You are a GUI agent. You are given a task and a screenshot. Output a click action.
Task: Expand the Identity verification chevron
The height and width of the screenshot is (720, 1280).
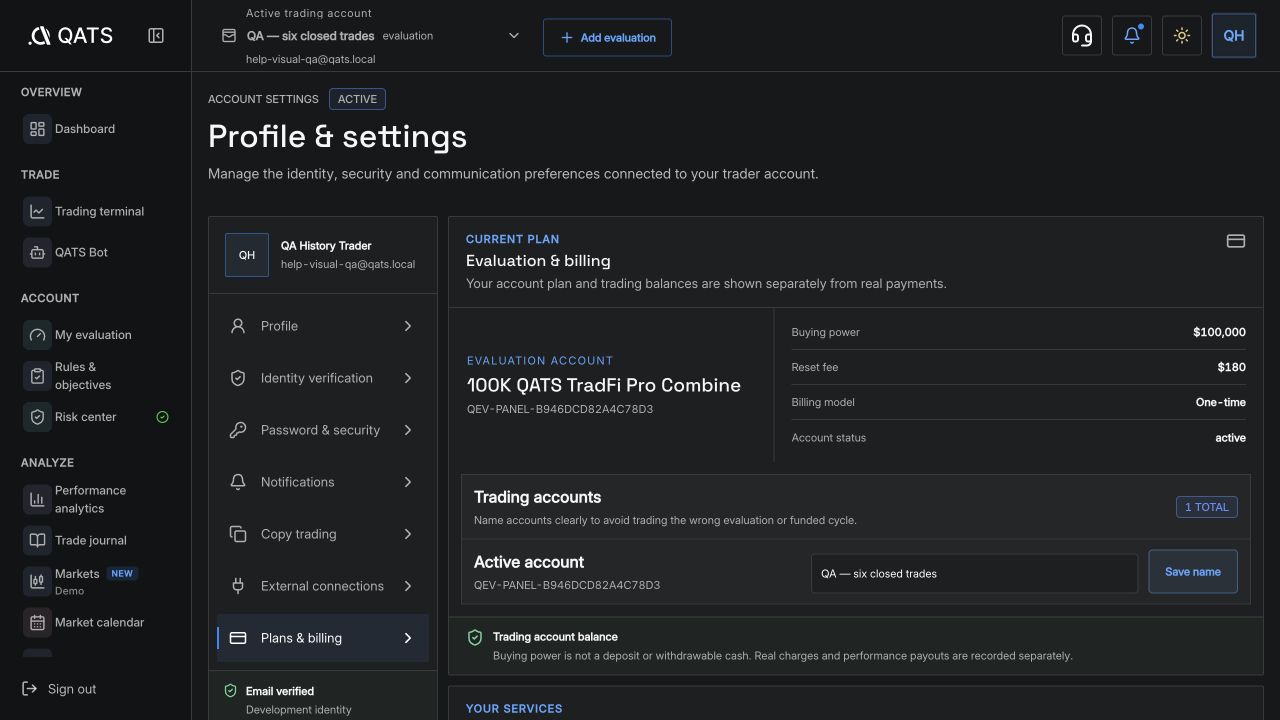click(408, 378)
